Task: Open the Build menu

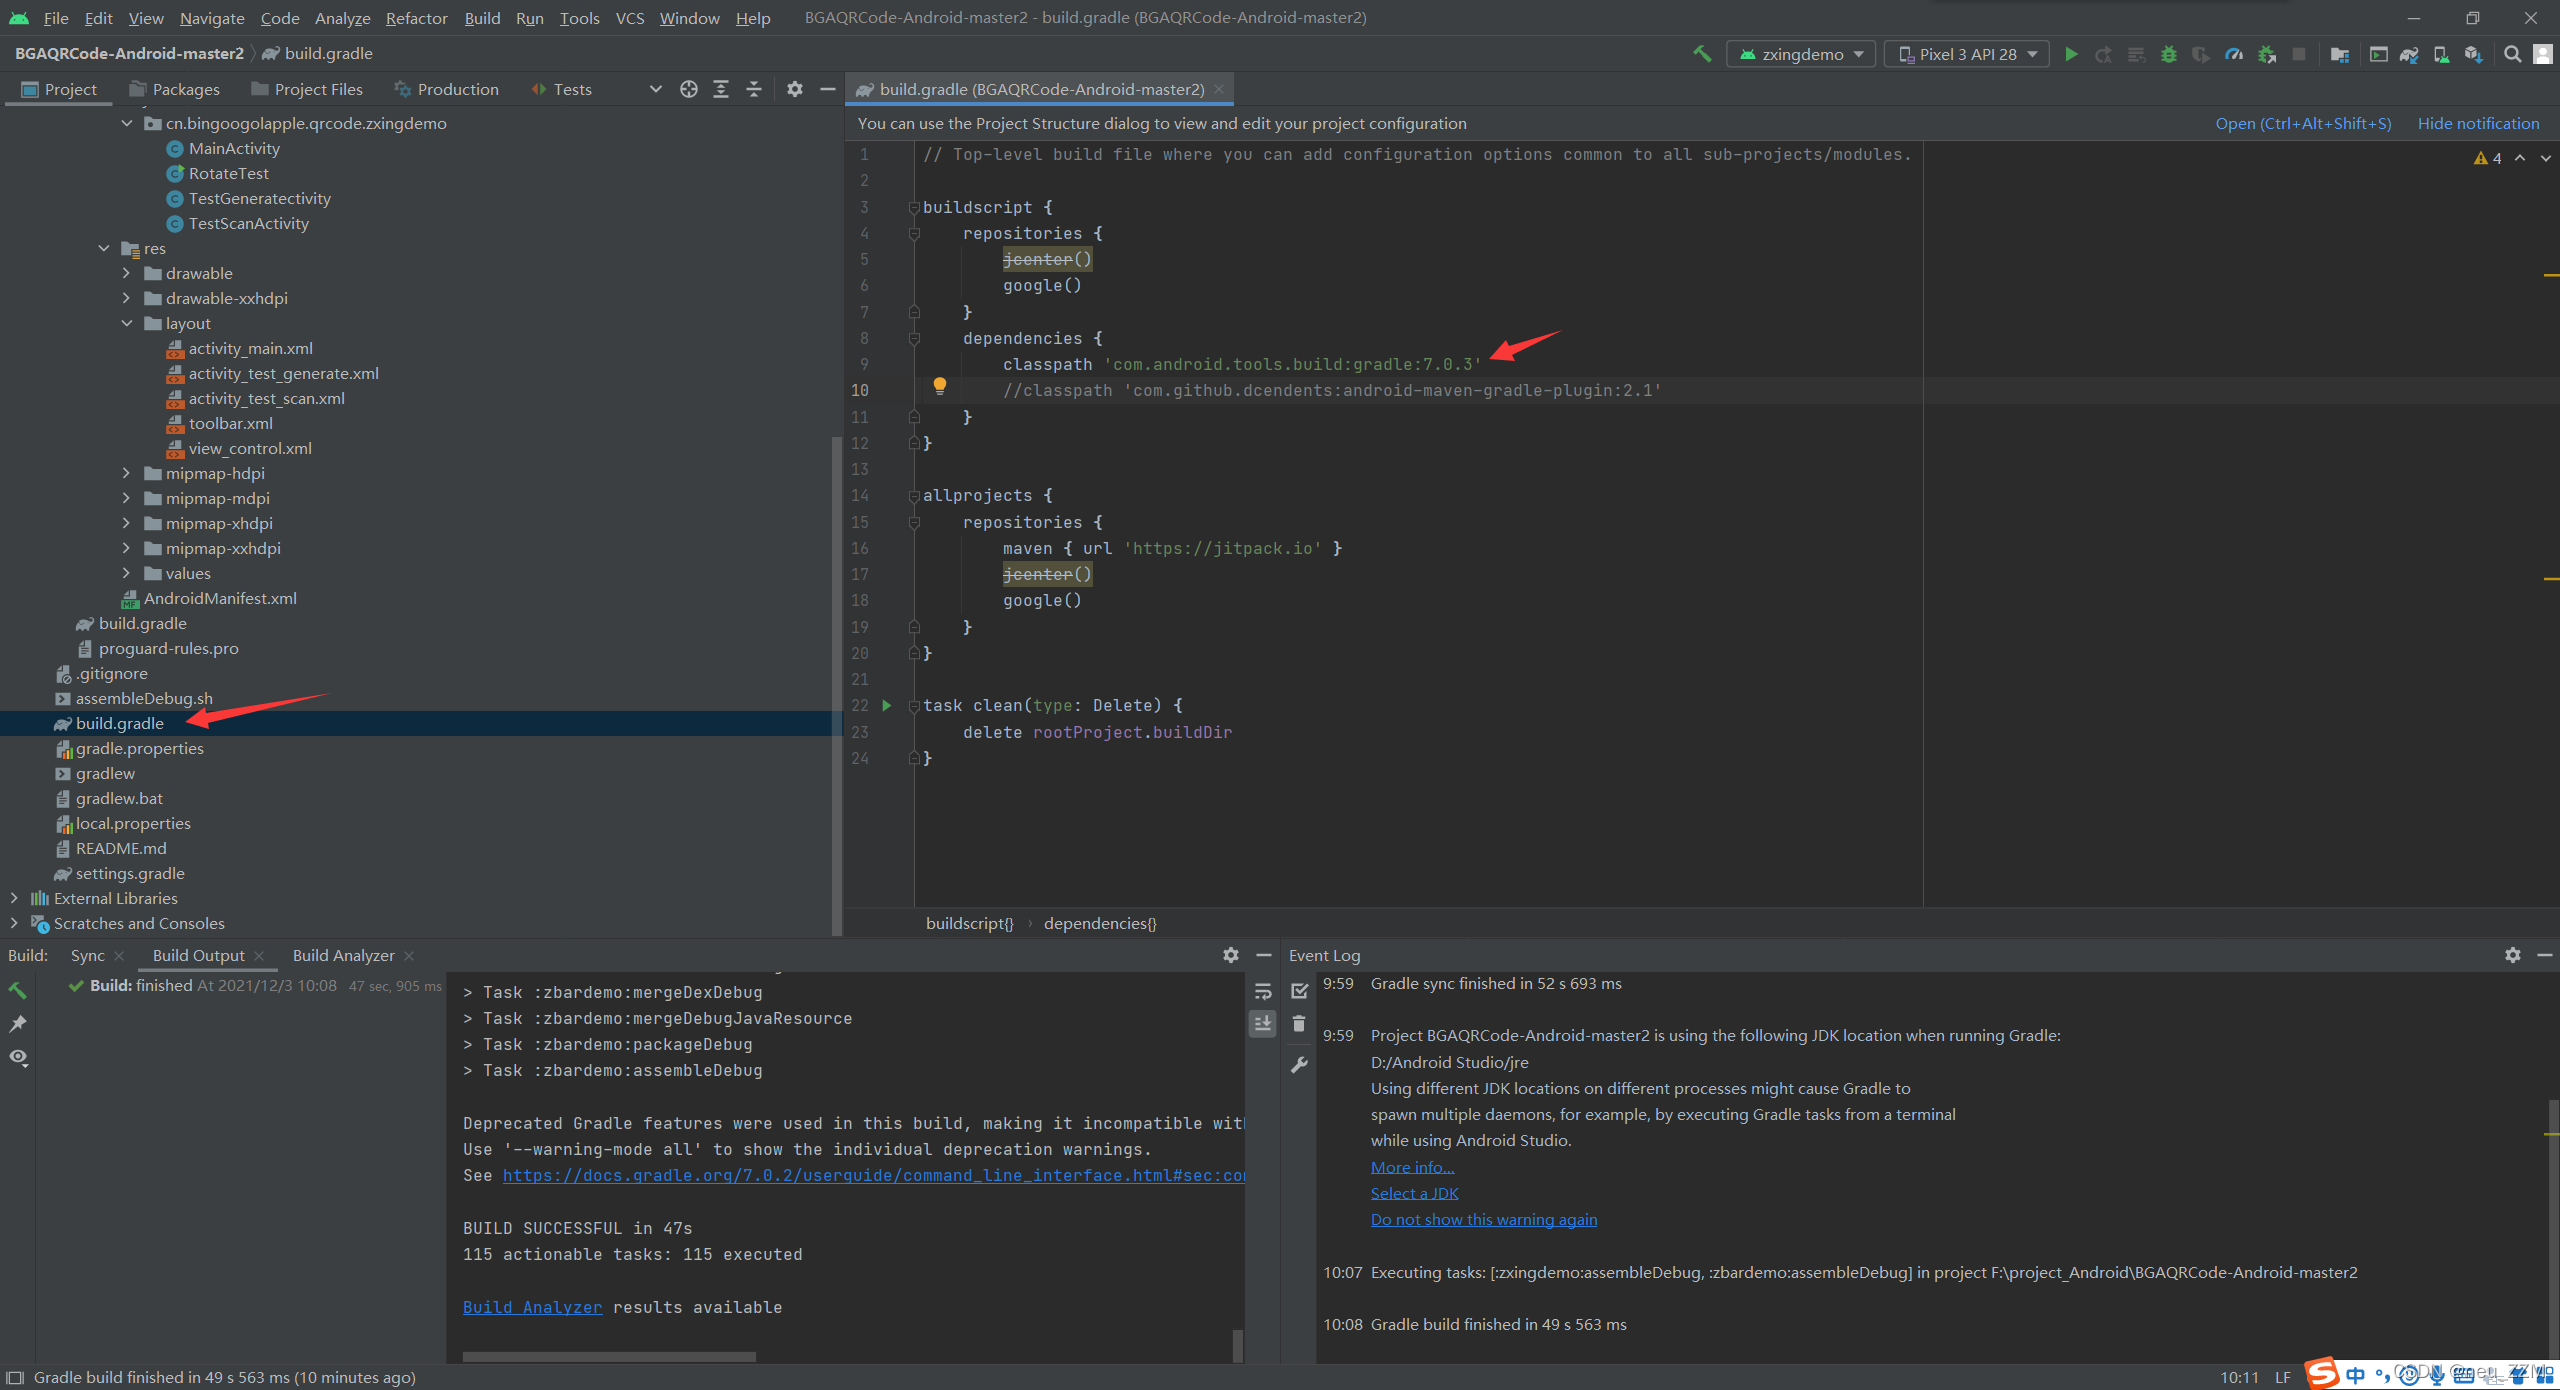Action: click(482, 18)
